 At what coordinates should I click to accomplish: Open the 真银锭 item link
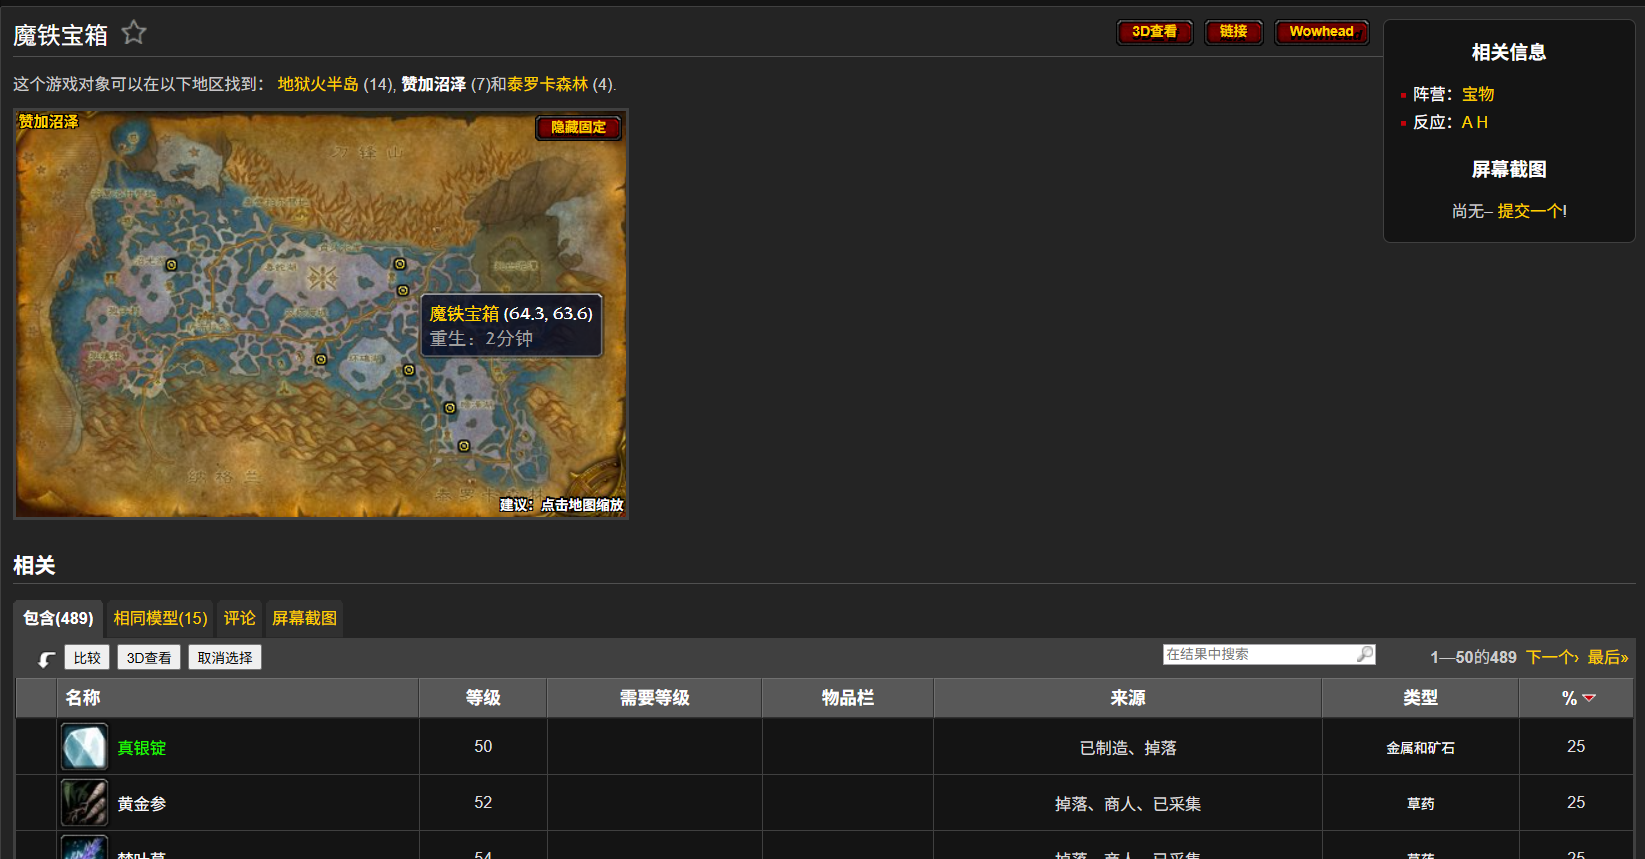coord(142,748)
